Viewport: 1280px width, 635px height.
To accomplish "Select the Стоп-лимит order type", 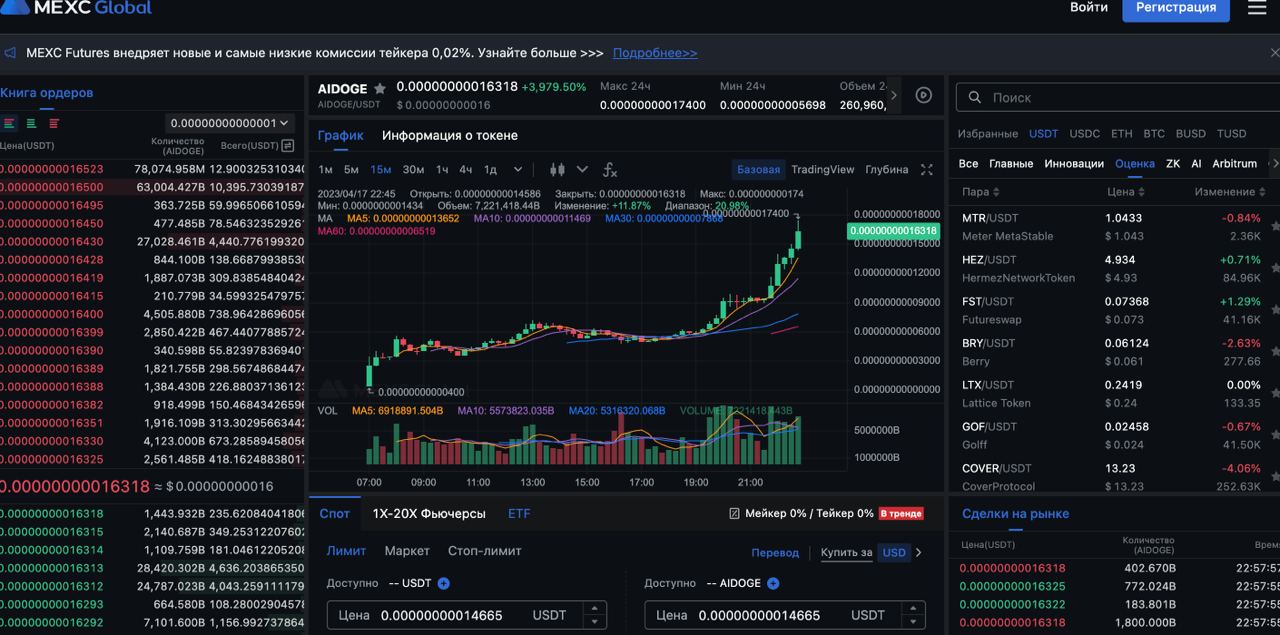I will pyautogui.click(x=485, y=551).
